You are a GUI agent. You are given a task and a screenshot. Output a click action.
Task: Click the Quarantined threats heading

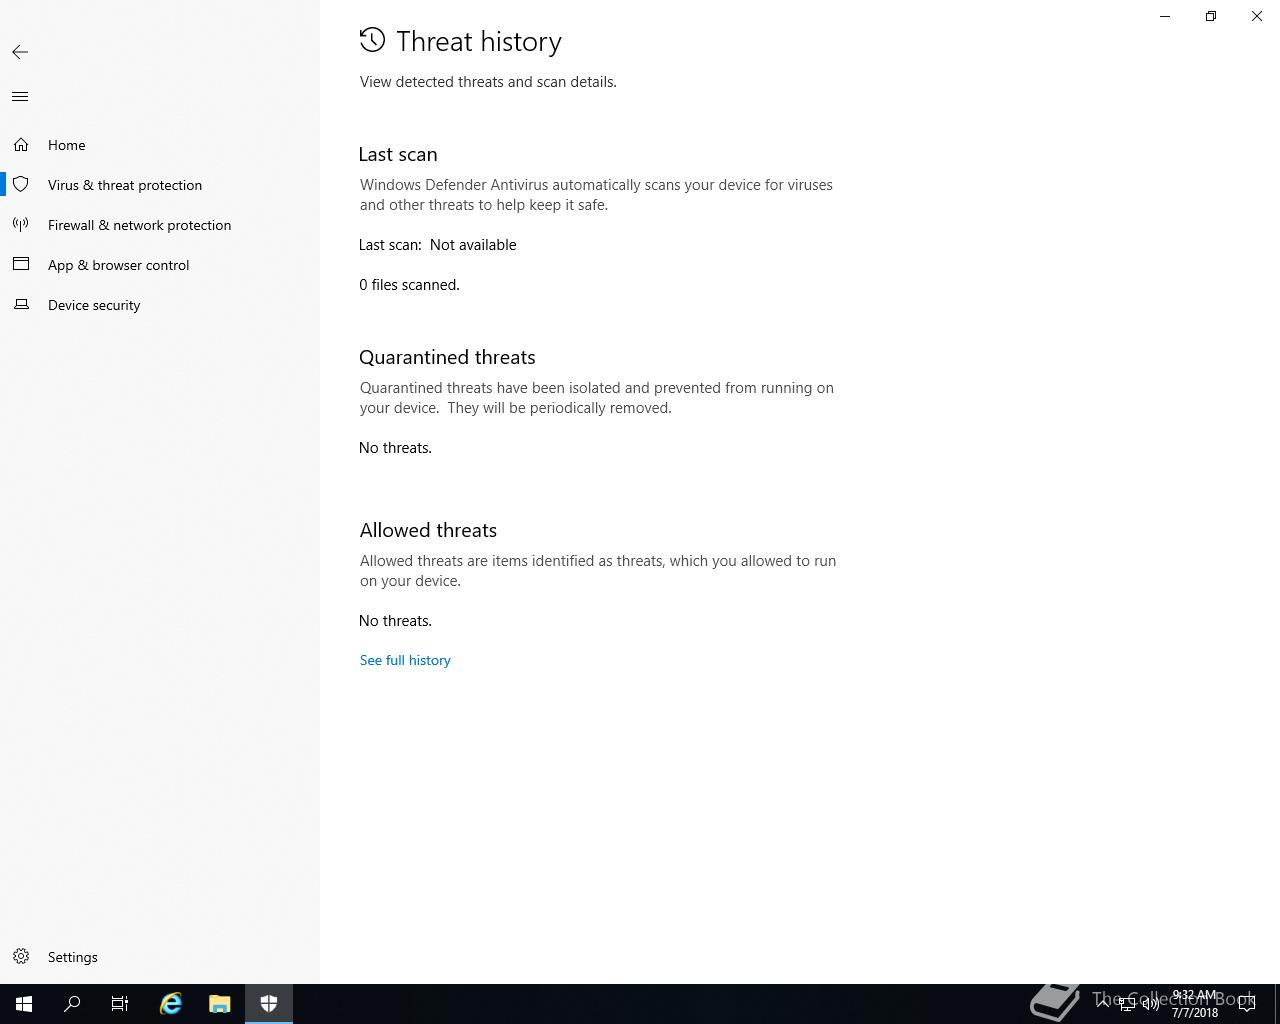point(447,357)
